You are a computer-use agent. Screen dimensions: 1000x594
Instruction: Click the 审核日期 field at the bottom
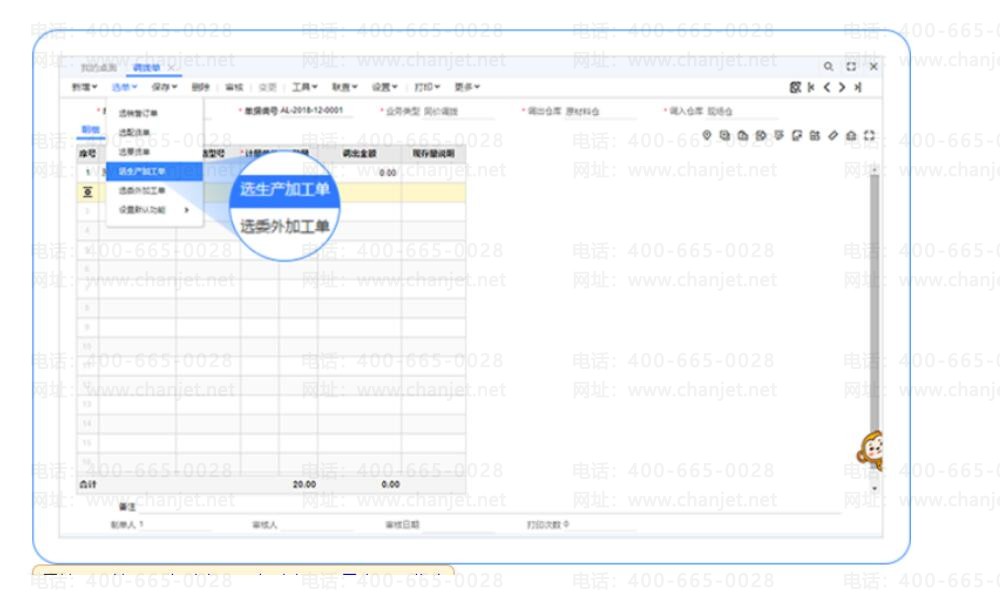click(x=457, y=524)
